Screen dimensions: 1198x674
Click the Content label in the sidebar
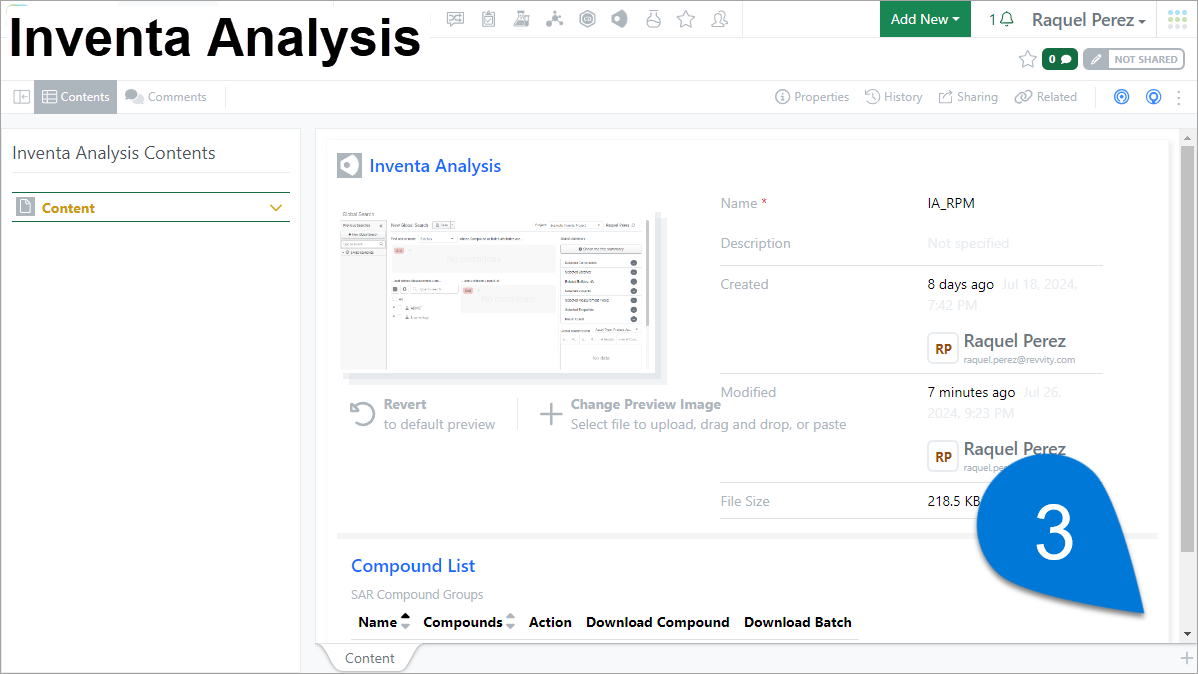tap(68, 208)
